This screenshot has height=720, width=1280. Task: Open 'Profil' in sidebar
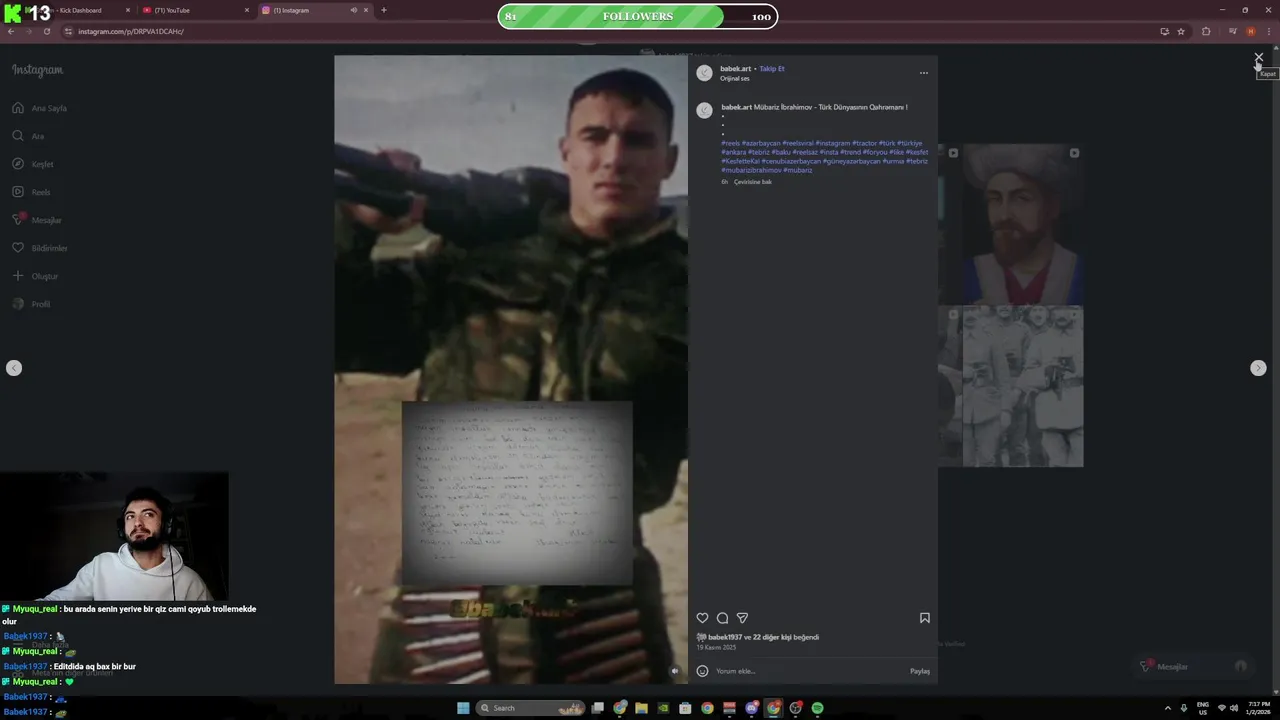[x=31, y=304]
